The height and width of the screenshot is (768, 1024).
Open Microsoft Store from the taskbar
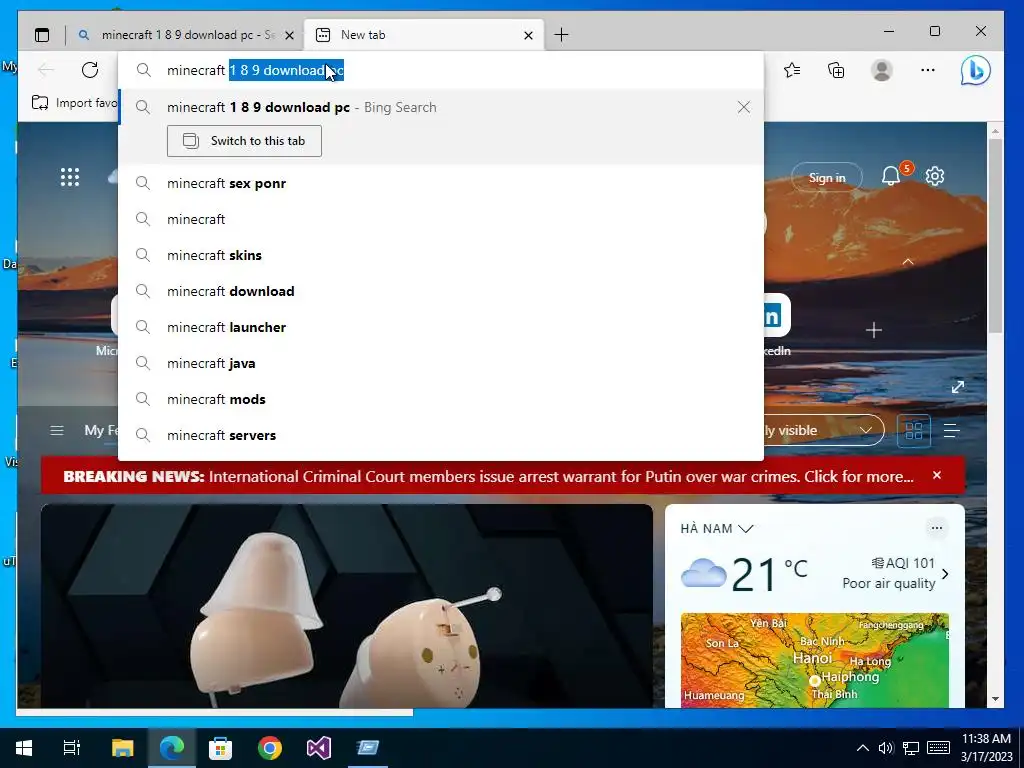point(221,747)
